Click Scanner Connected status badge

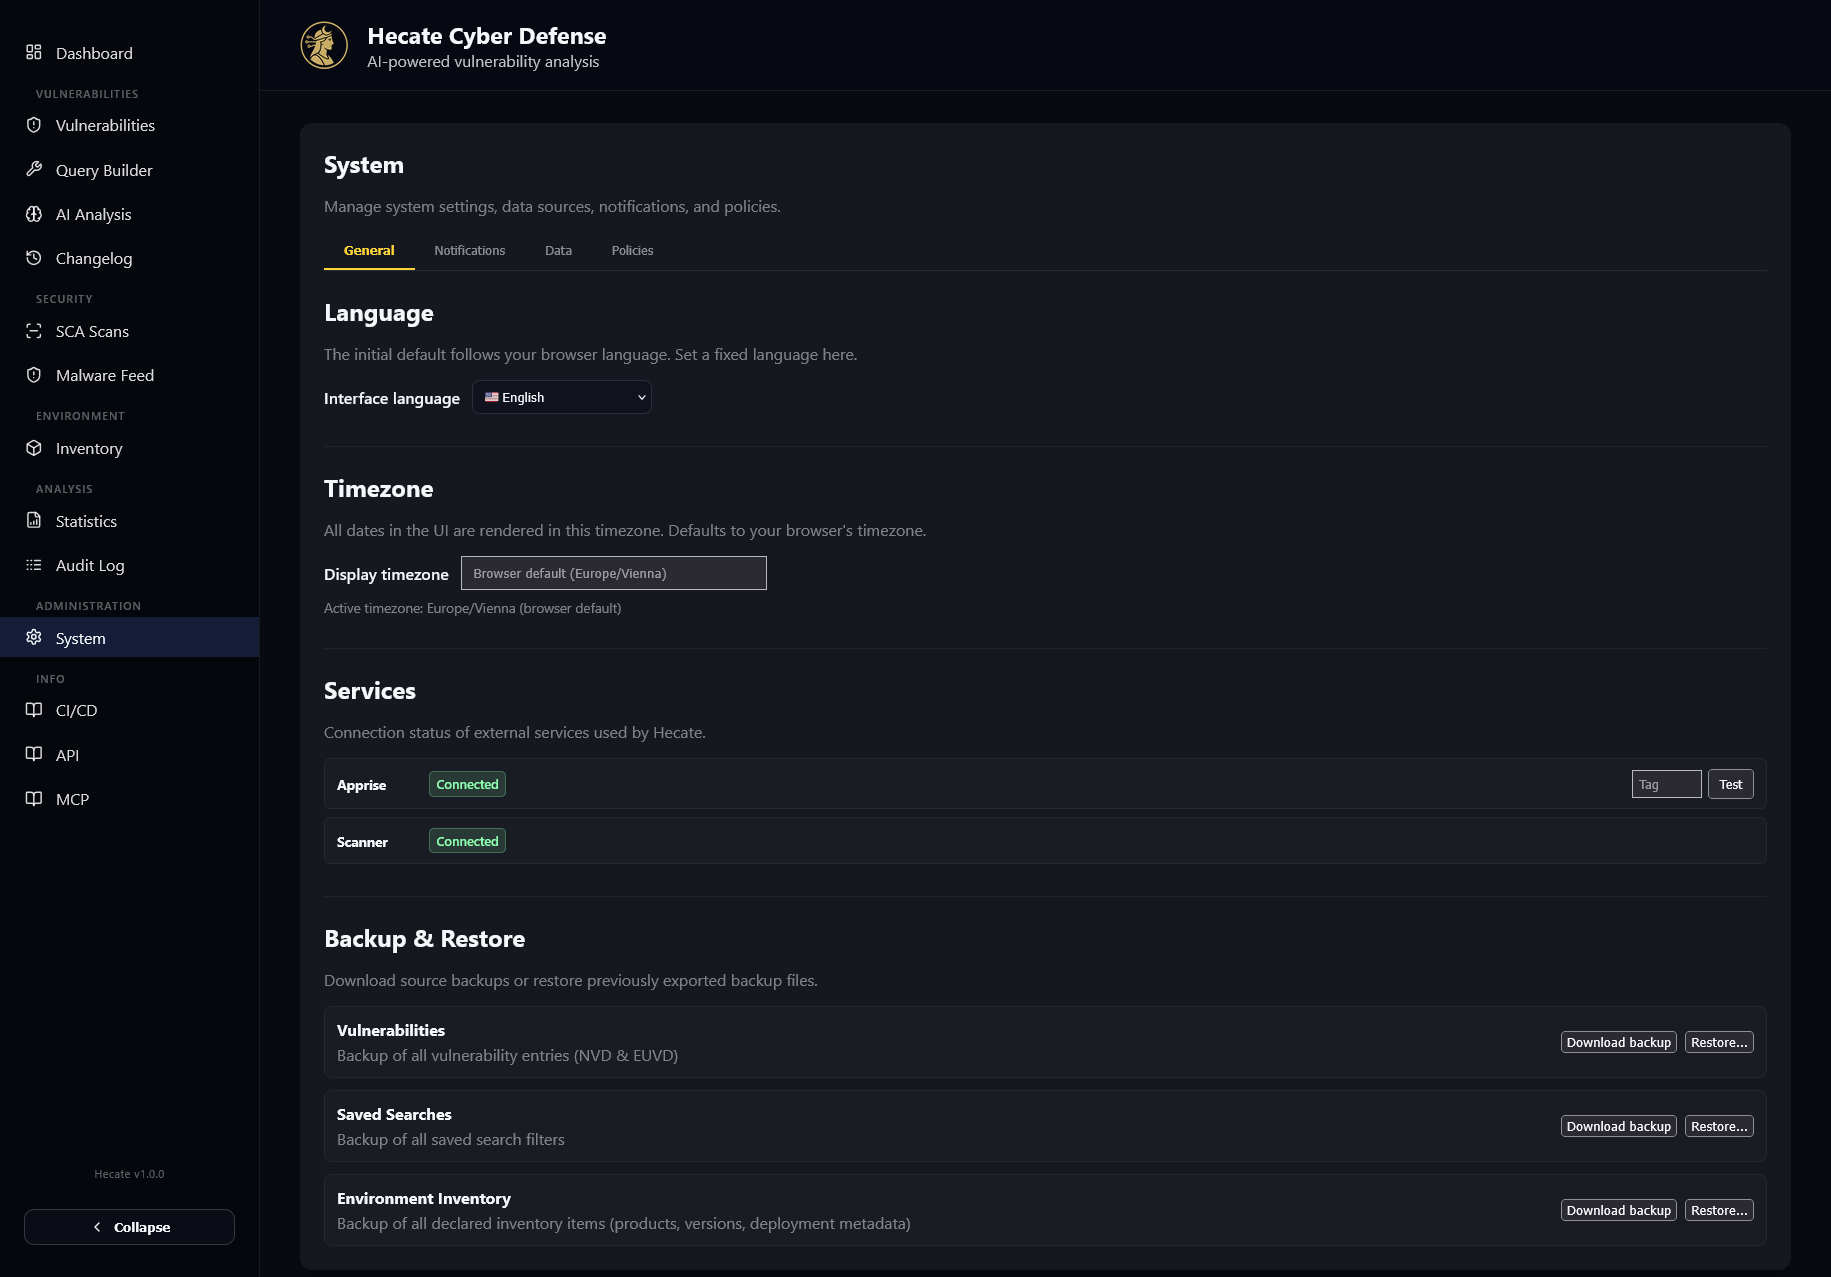pos(467,841)
